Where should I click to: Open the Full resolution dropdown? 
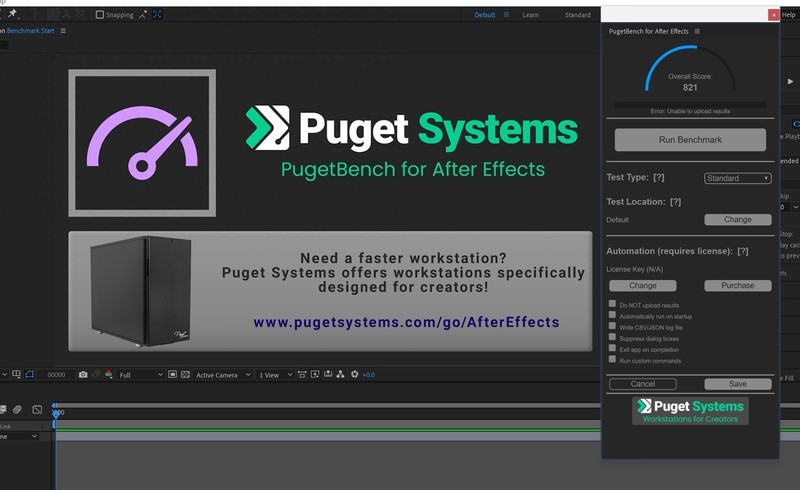[x=141, y=375]
